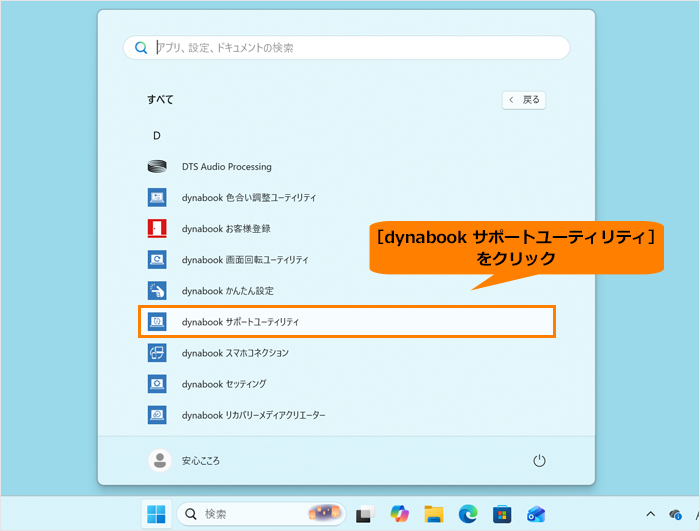Open File Explorer from taskbar
The width and height of the screenshot is (700, 531).
click(x=433, y=514)
